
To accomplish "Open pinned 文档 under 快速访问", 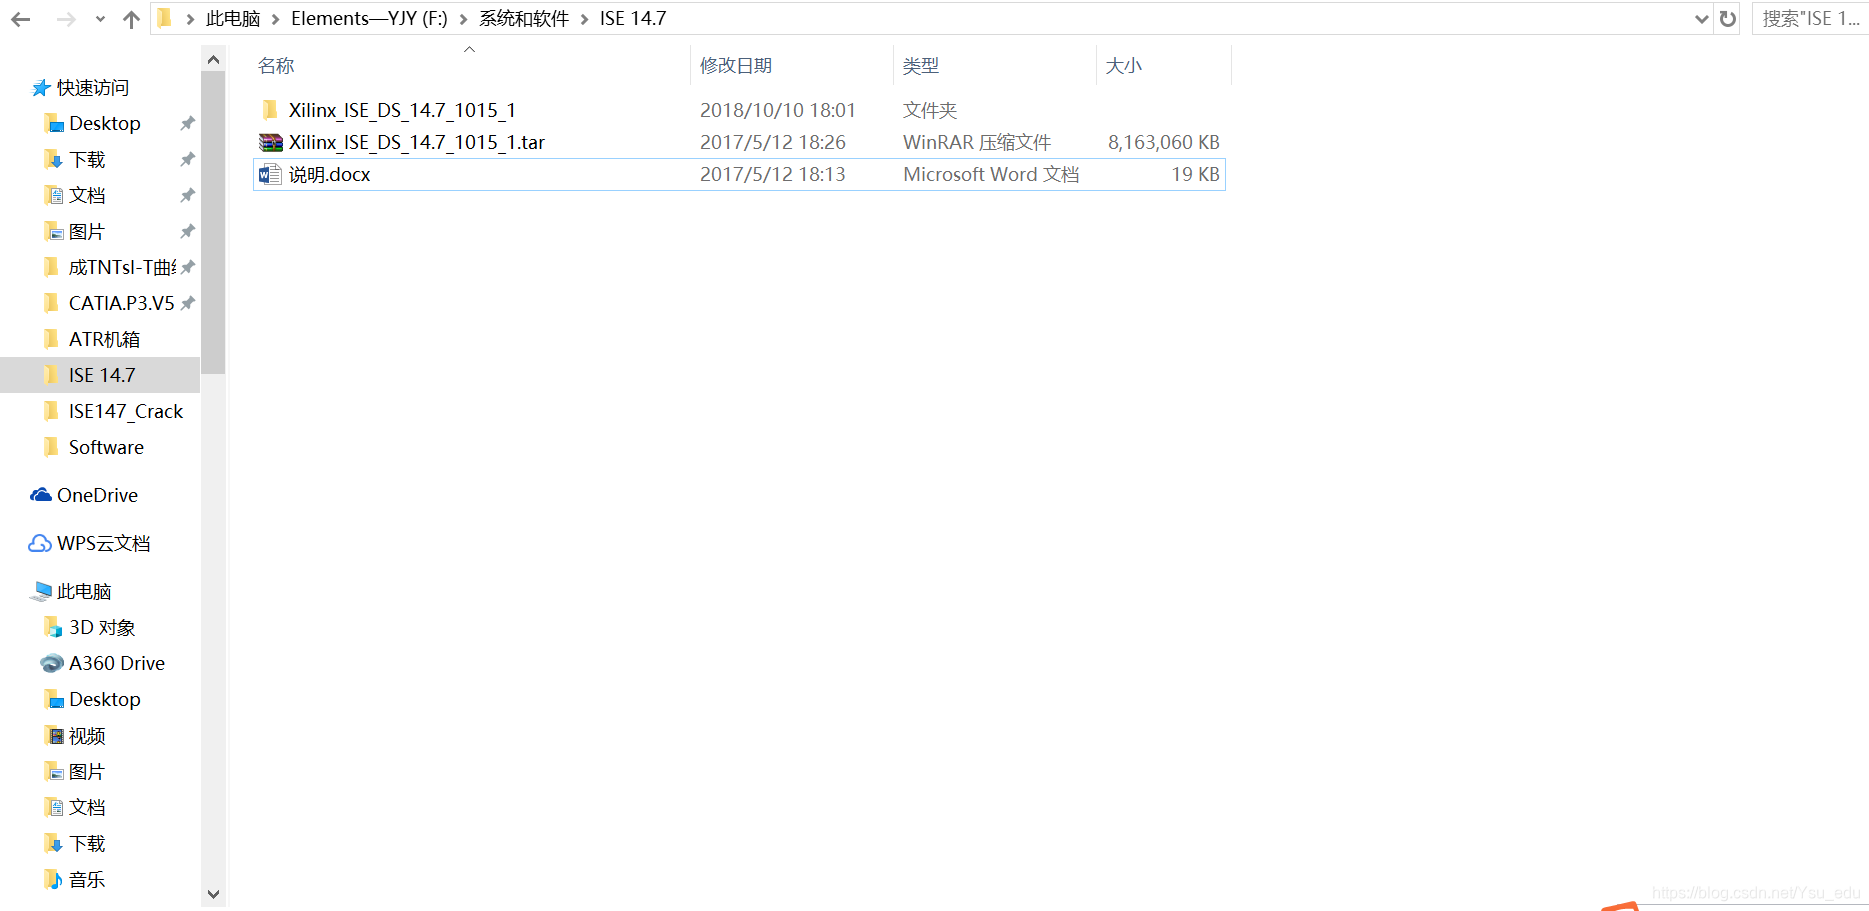I will pos(87,195).
